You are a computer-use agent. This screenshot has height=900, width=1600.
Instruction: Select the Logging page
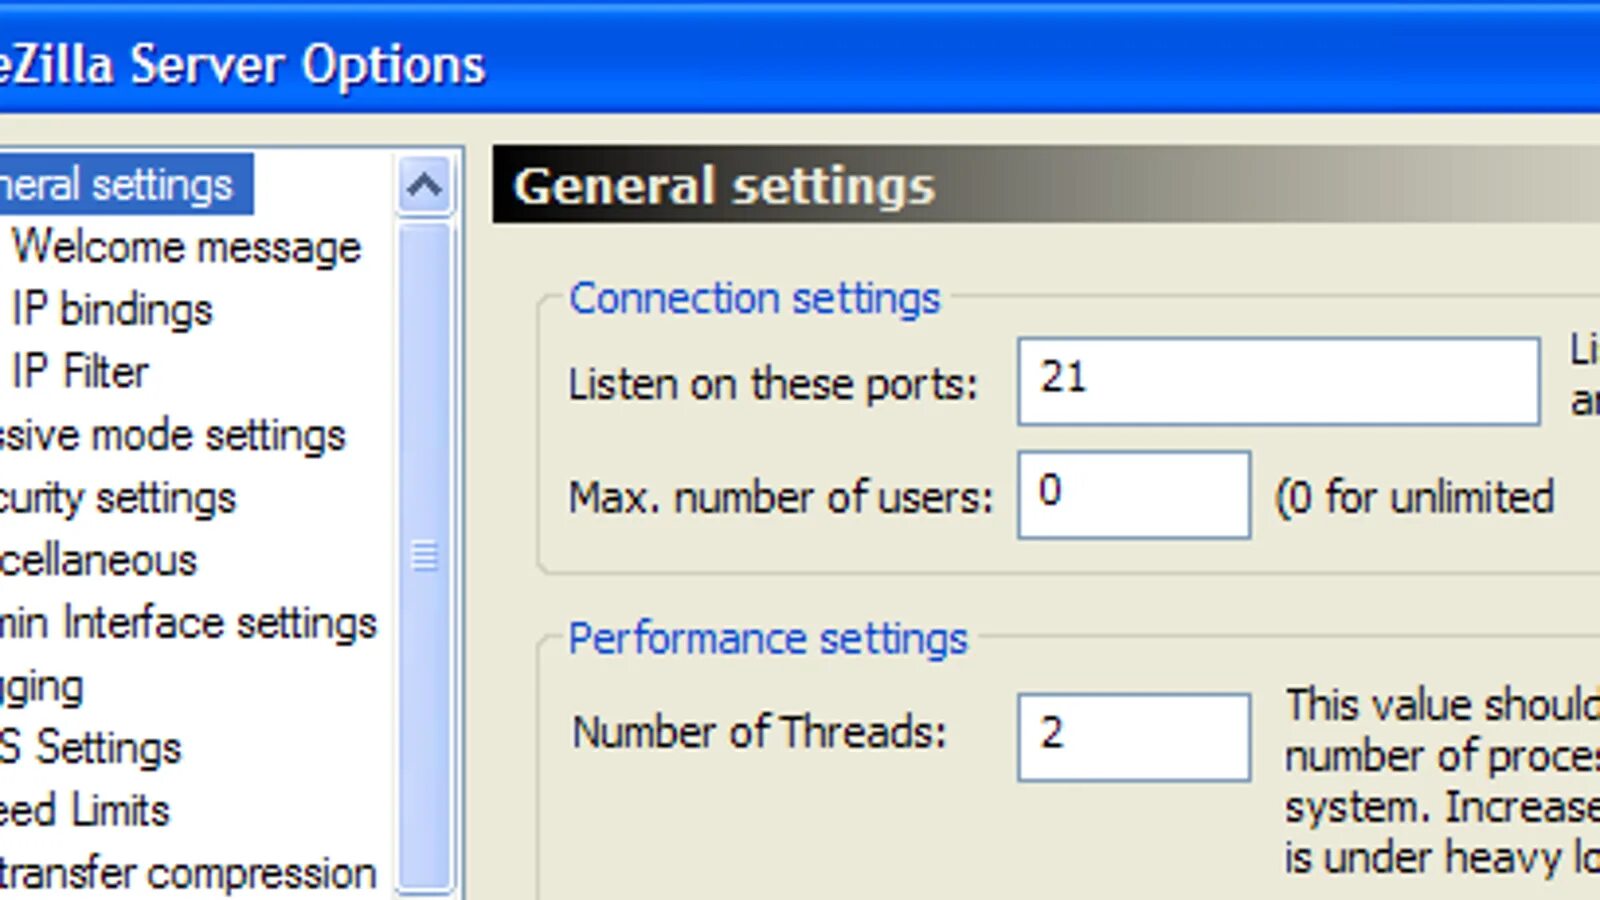(42, 686)
